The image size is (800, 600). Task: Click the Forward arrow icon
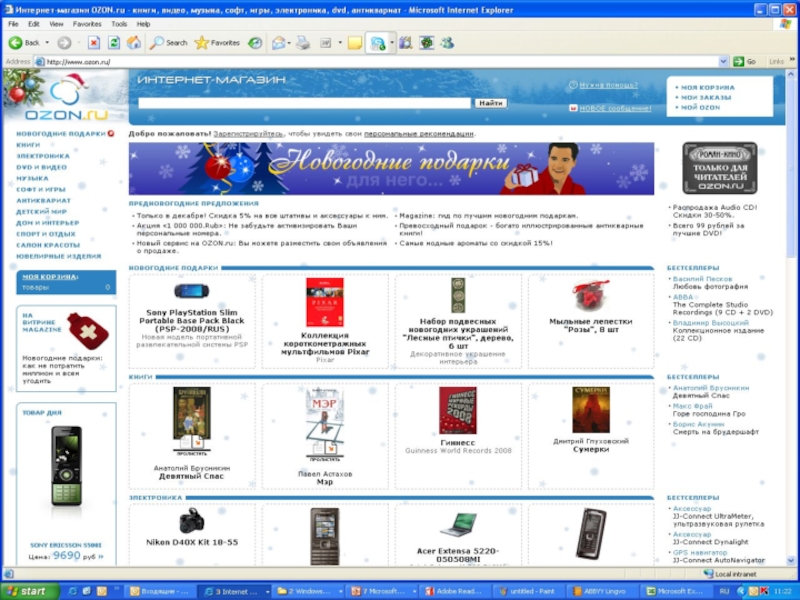(64, 43)
